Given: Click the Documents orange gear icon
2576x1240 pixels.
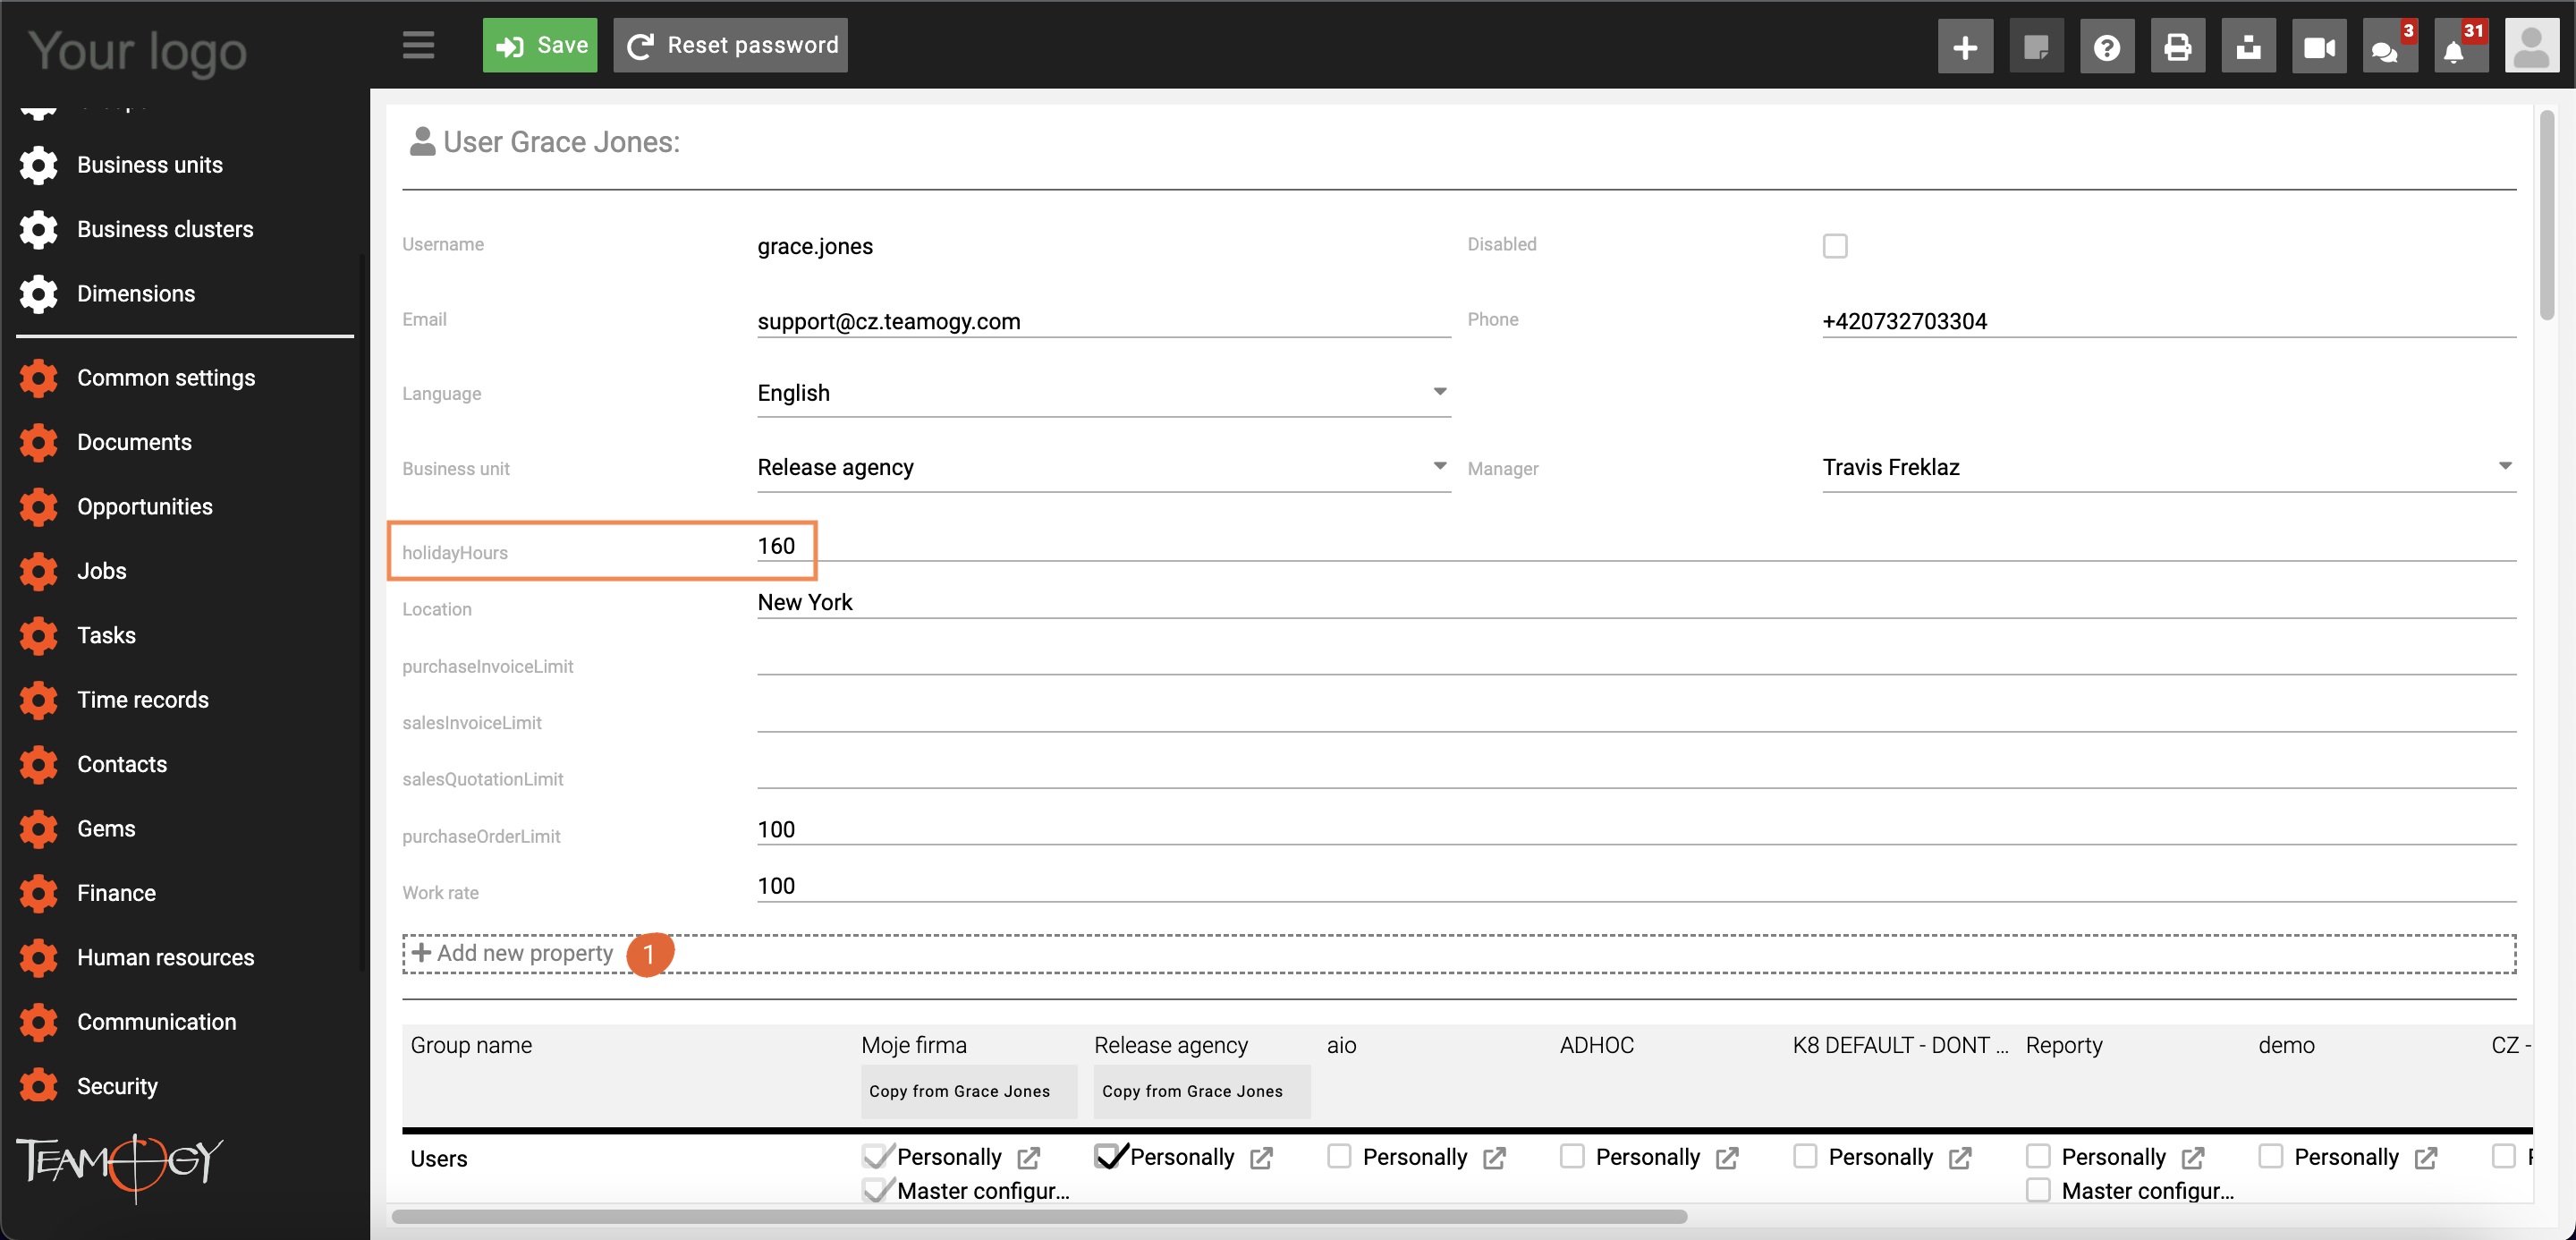Looking at the screenshot, I should pyautogui.click(x=38, y=442).
